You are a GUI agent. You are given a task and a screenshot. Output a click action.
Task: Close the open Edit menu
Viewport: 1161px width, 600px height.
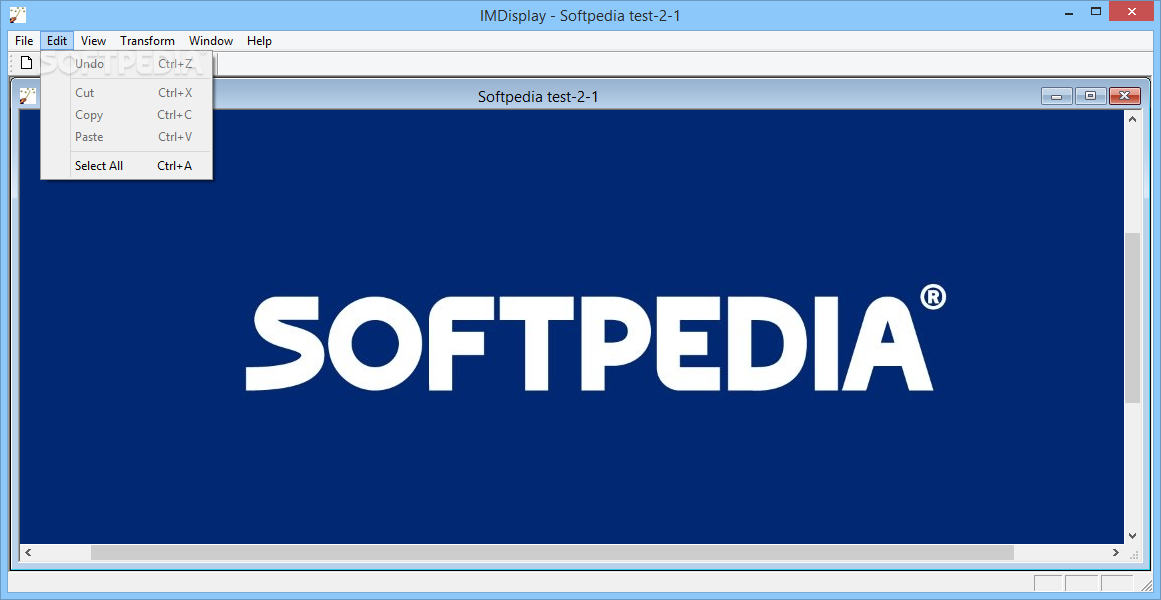click(57, 41)
